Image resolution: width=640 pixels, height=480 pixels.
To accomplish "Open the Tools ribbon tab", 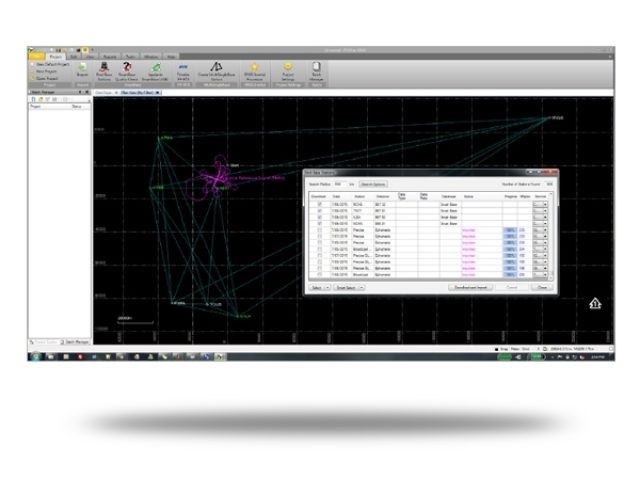I will coord(130,57).
